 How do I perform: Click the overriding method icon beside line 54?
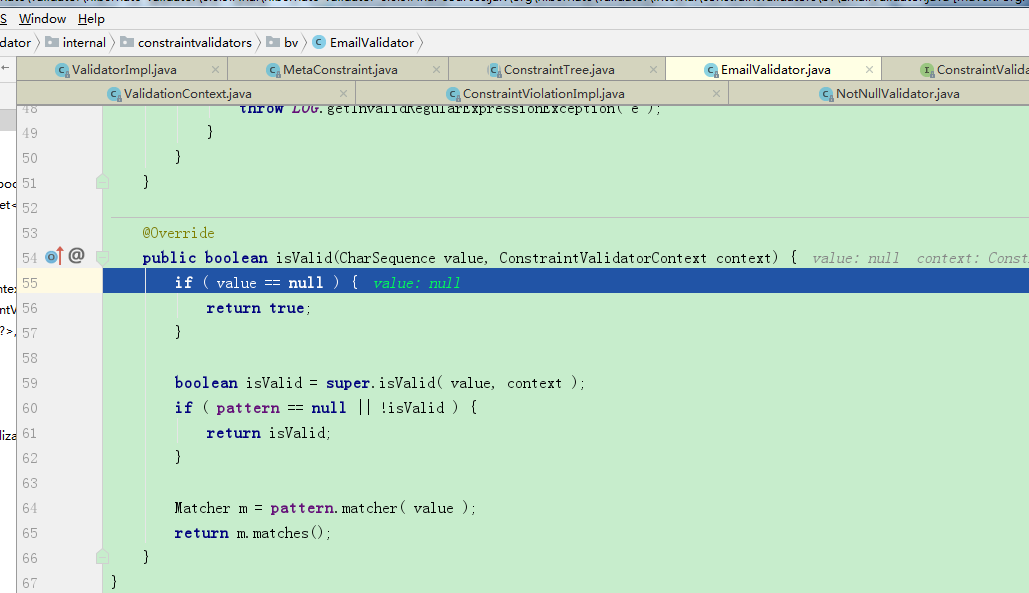[51, 257]
